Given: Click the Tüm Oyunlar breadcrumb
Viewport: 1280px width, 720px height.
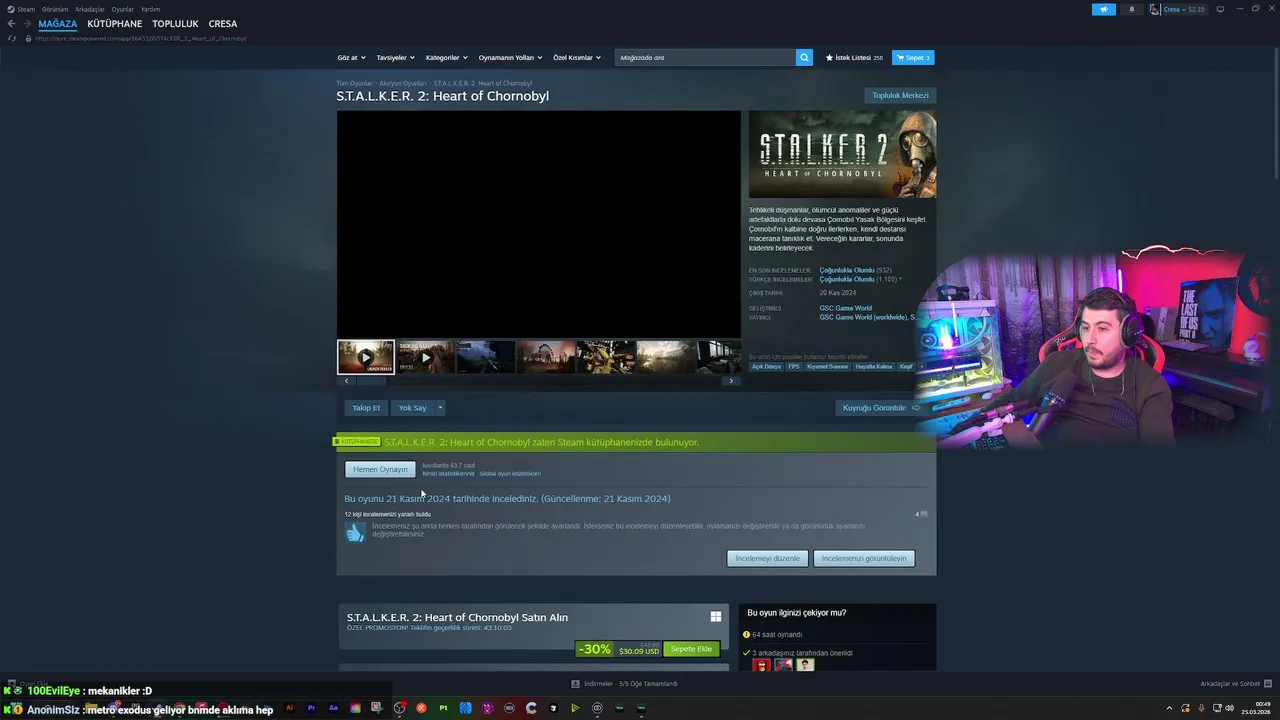Looking at the screenshot, I should pyautogui.click(x=354, y=83).
